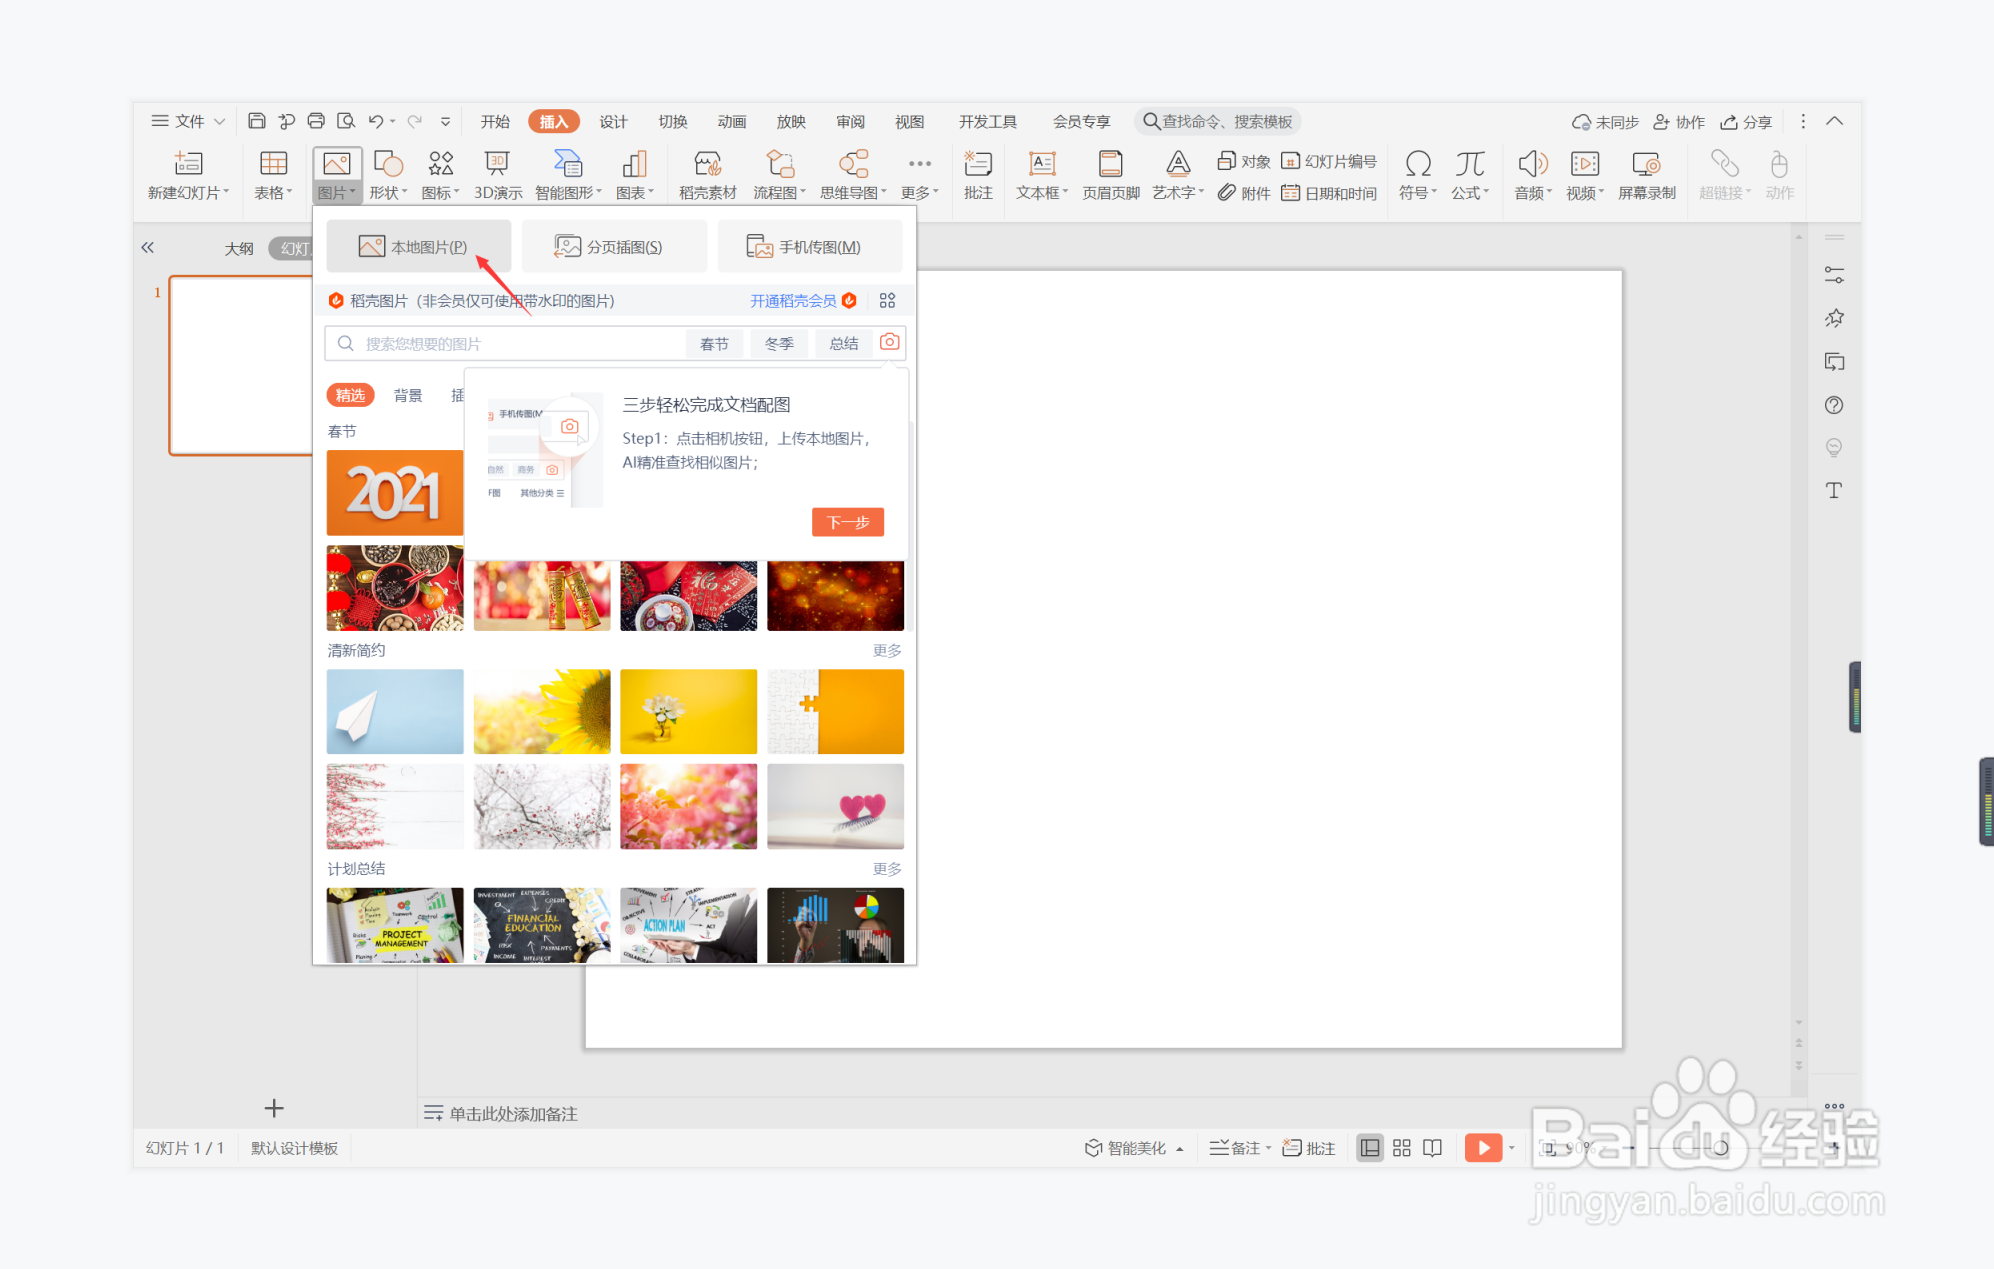The image size is (1994, 1269).
Task: Click the save icon in quick toolbar
Action: coord(257,121)
